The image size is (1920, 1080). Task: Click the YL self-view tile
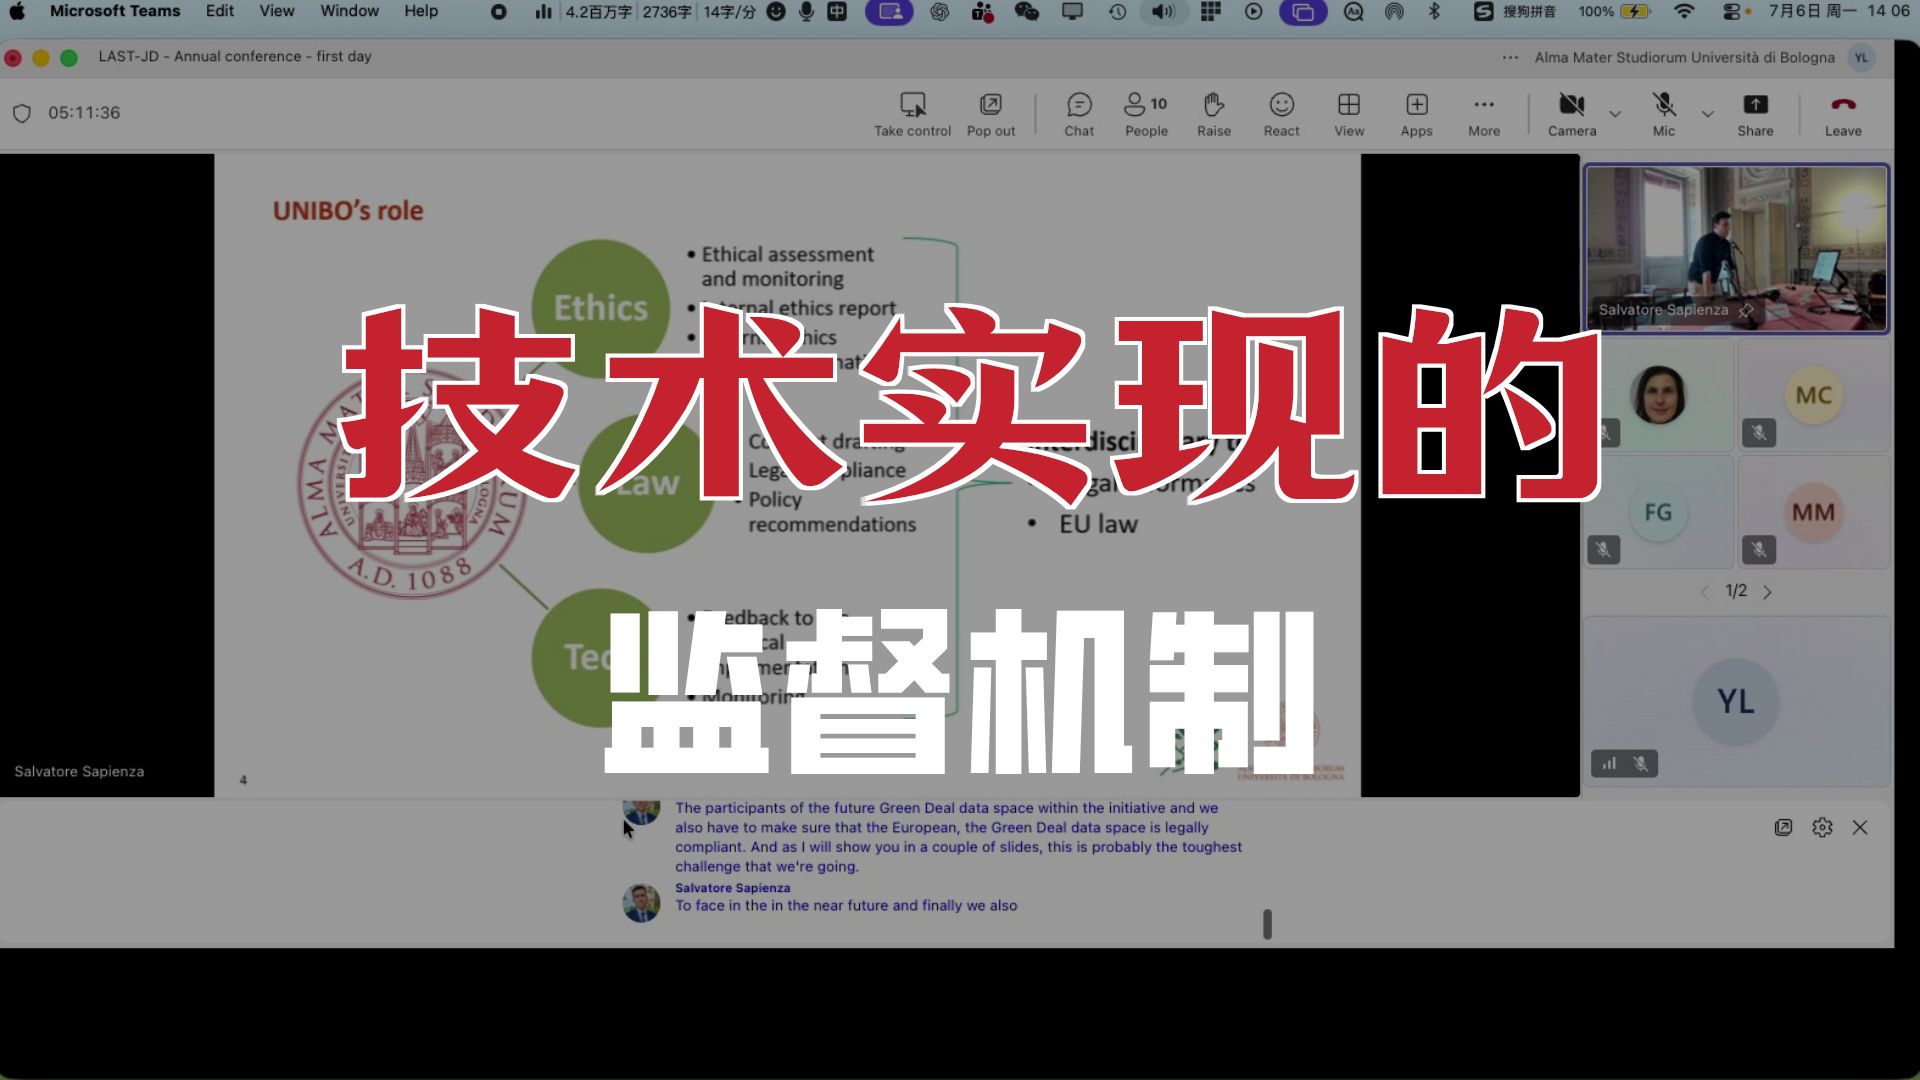pyautogui.click(x=1736, y=701)
